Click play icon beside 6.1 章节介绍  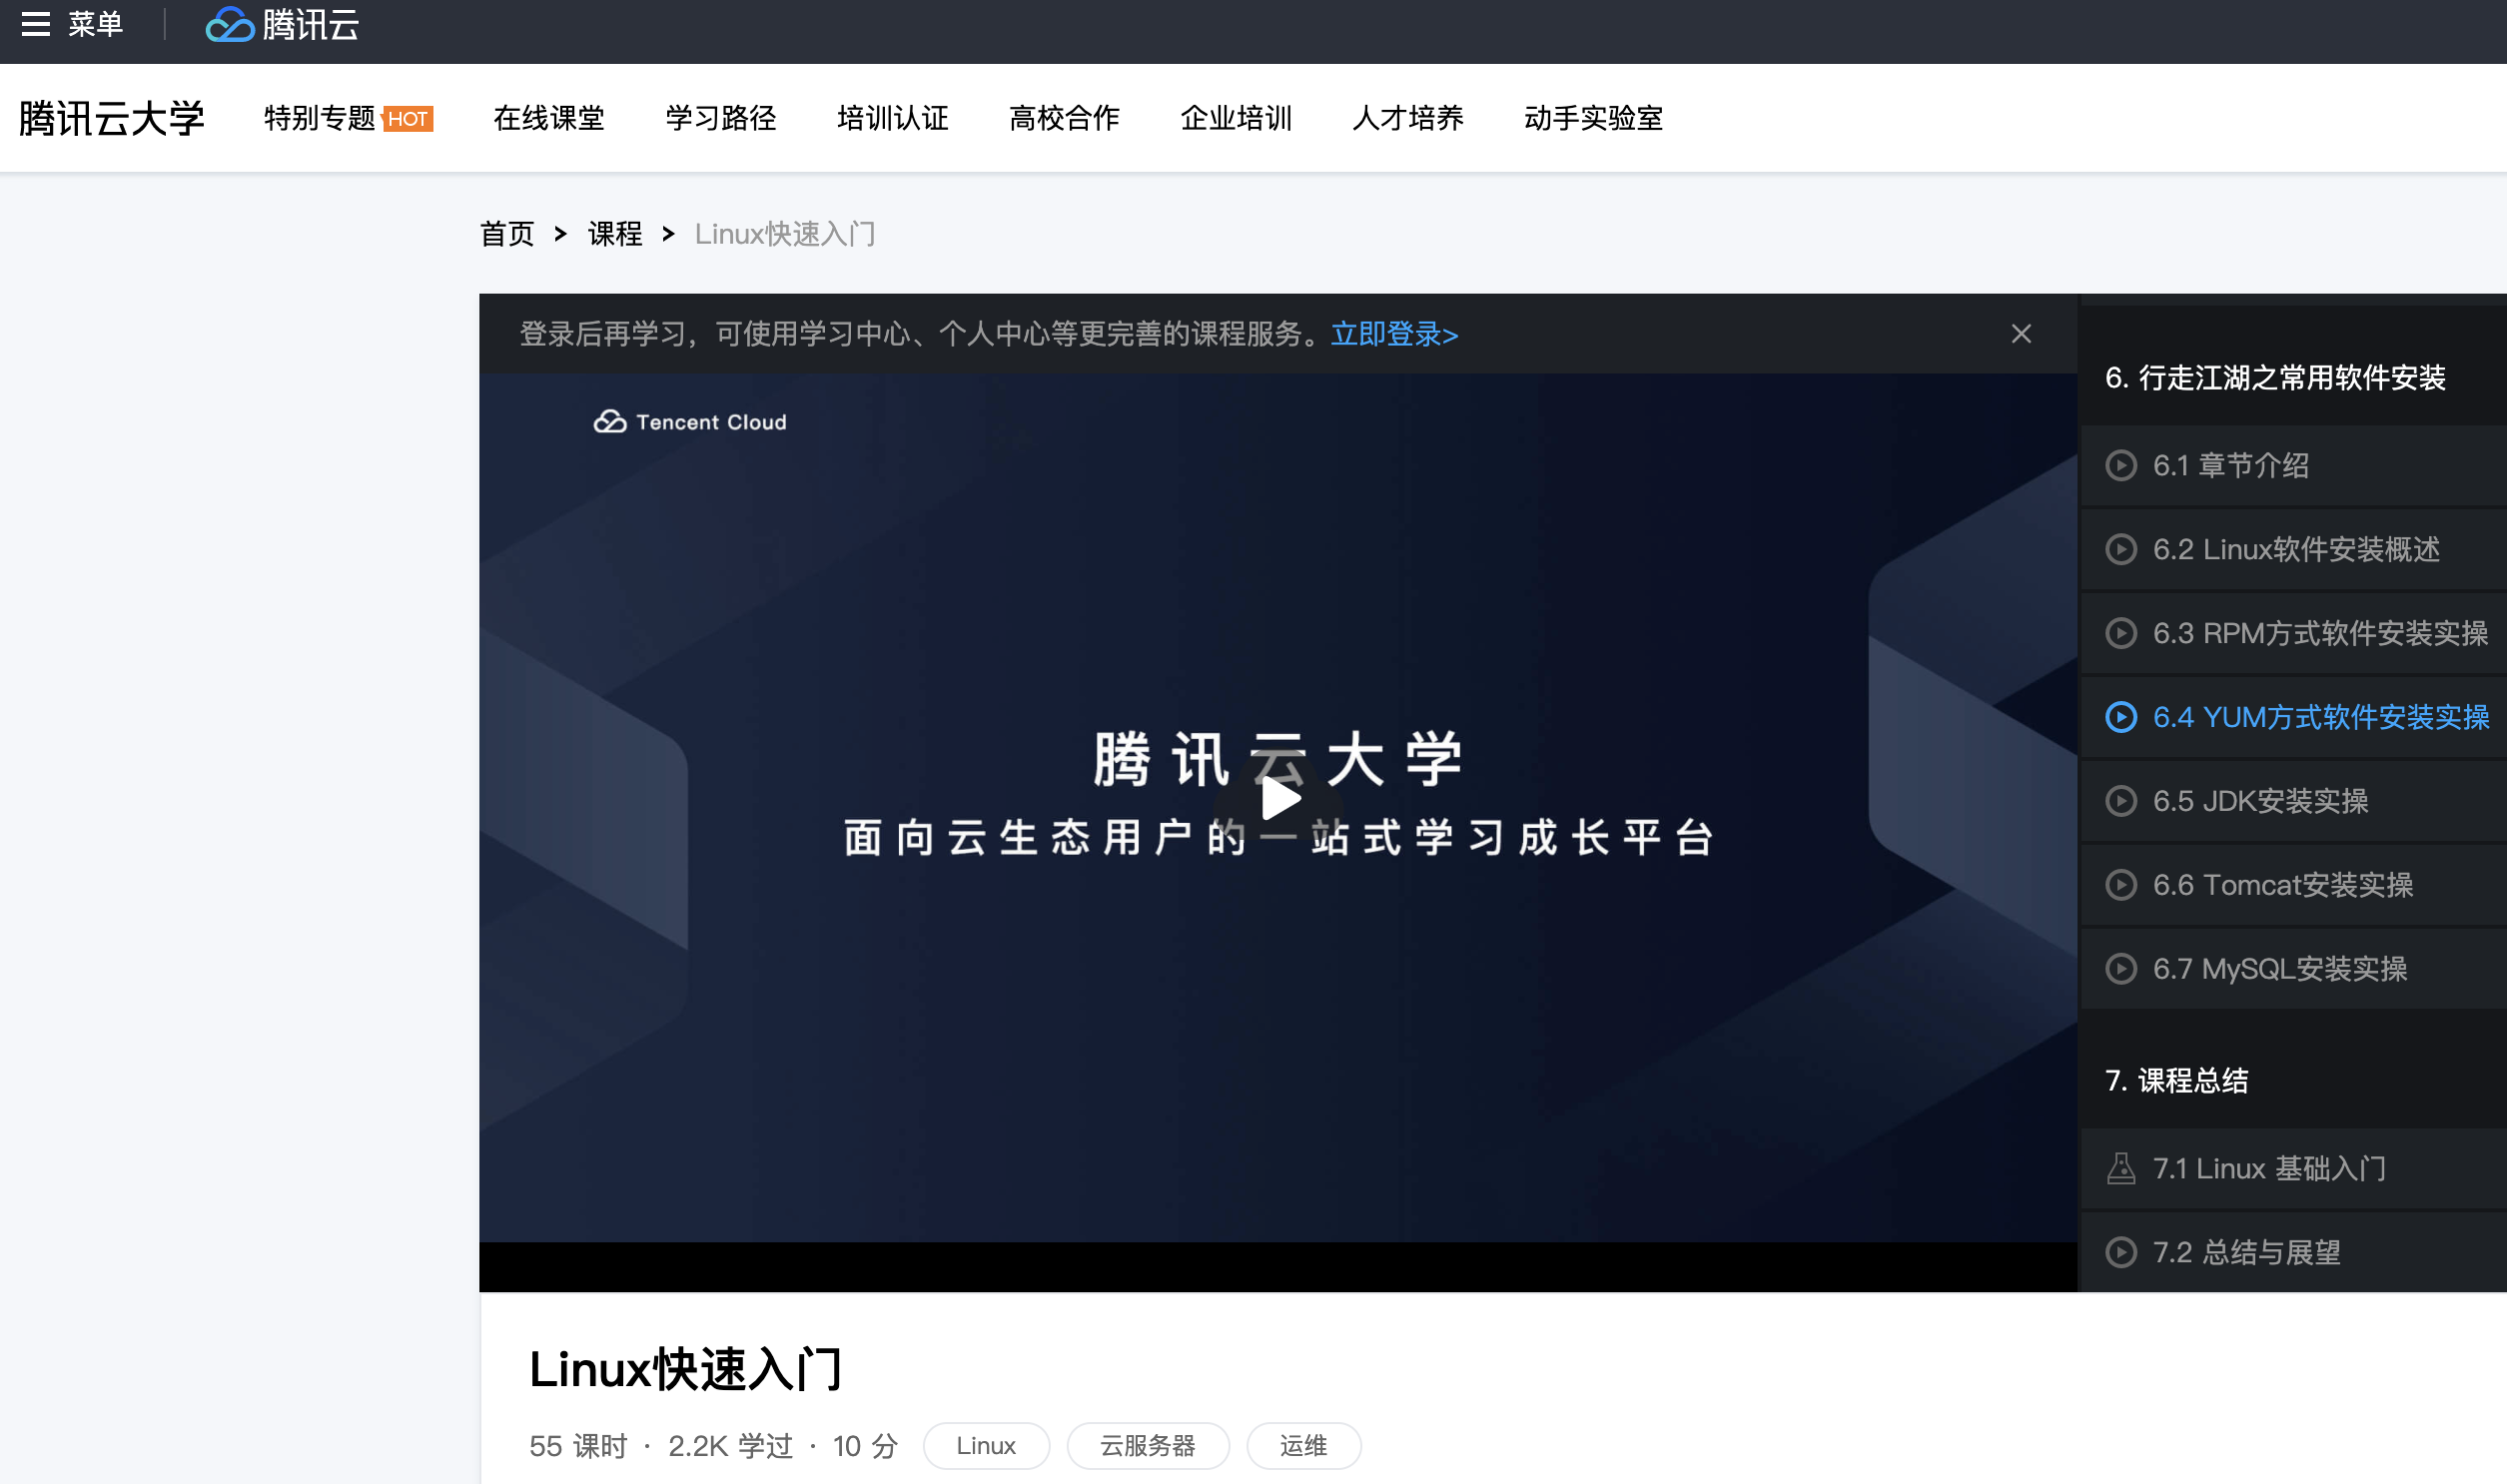2122,466
